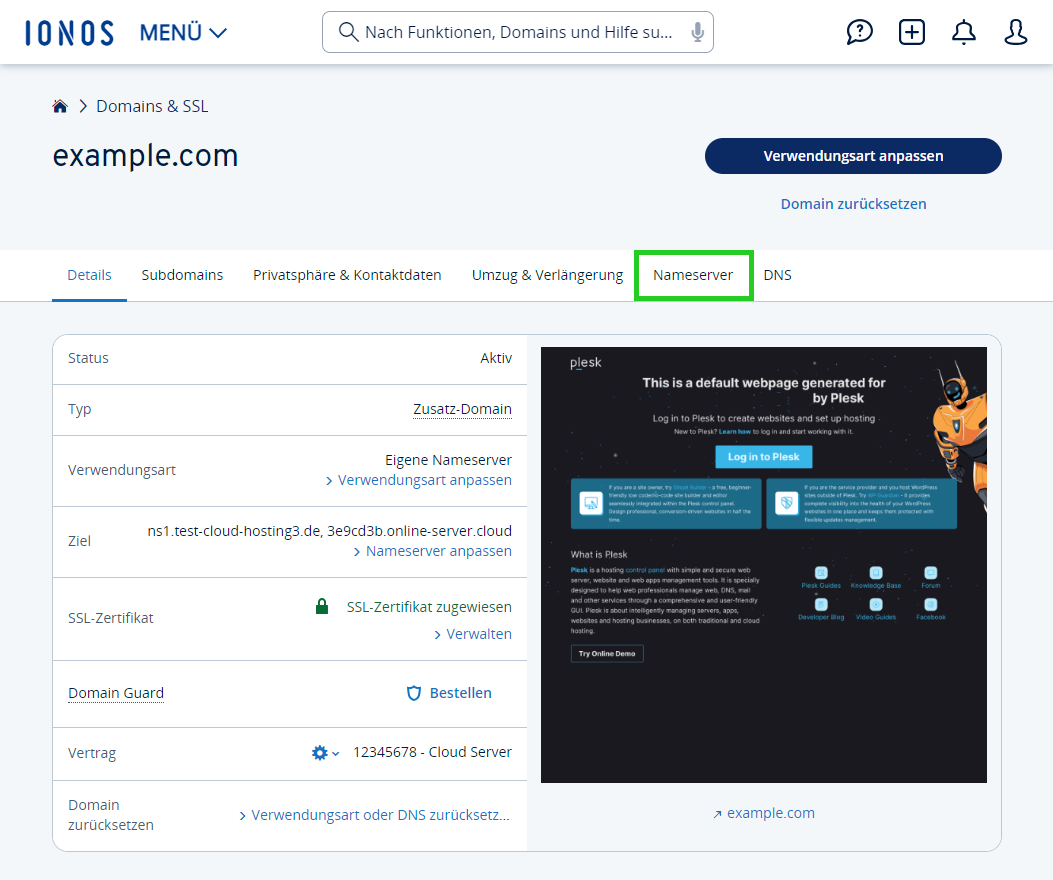This screenshot has height=880, width=1053.
Task: Open the notifications bell
Action: pyautogui.click(x=964, y=32)
